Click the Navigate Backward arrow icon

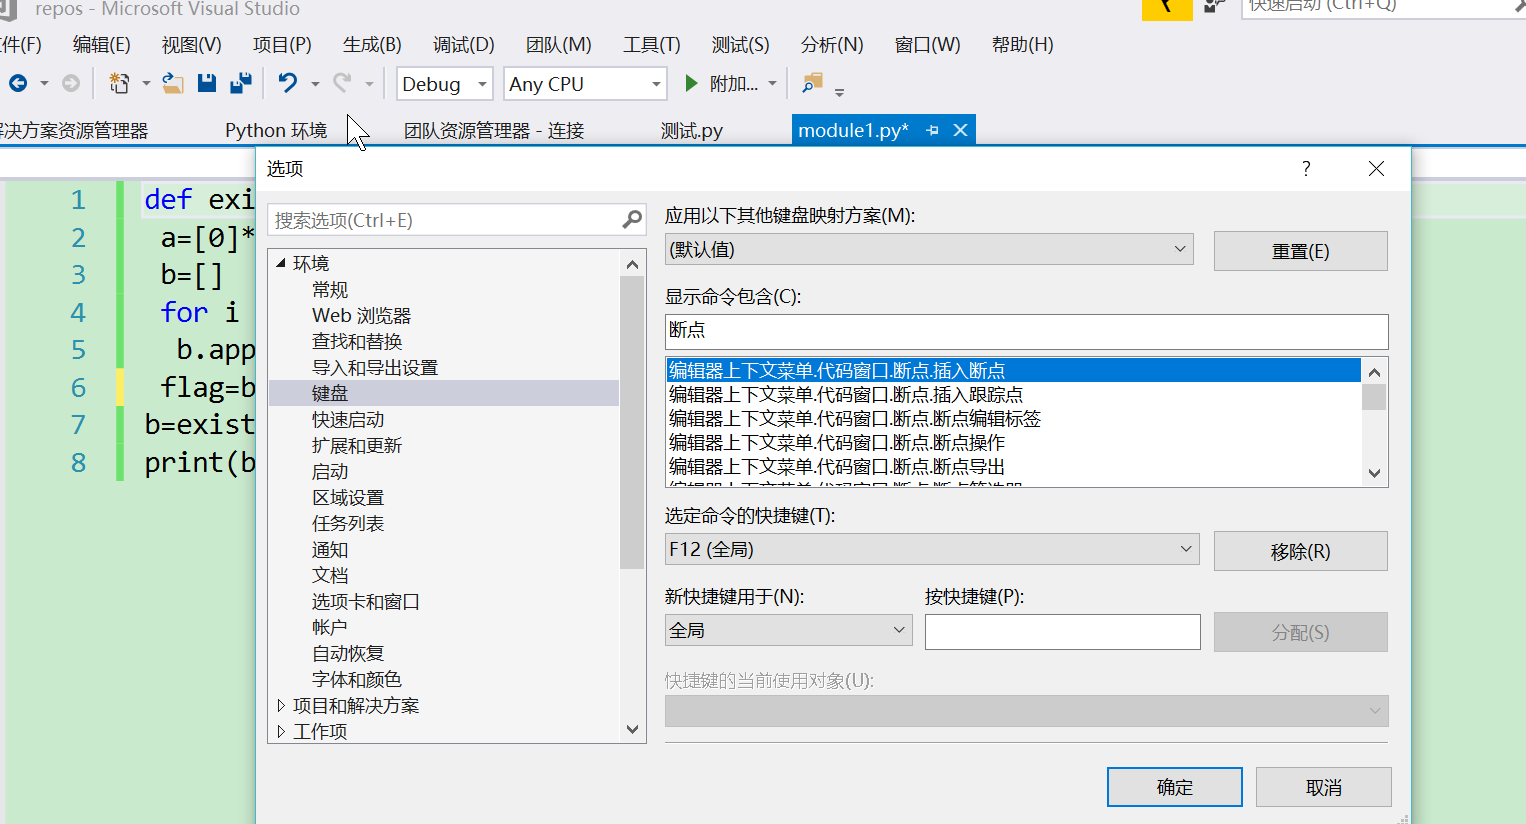(x=17, y=84)
